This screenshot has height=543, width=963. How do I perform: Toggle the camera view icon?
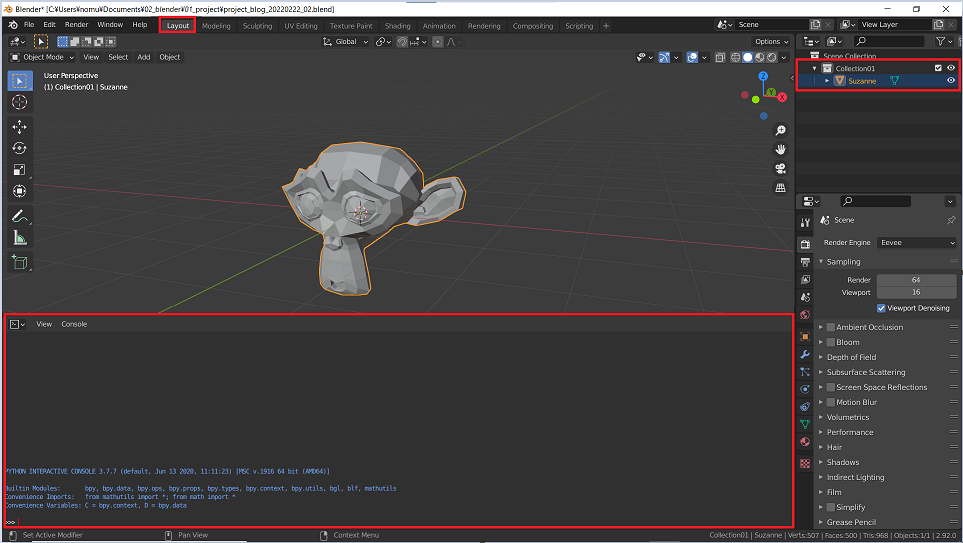(x=780, y=168)
